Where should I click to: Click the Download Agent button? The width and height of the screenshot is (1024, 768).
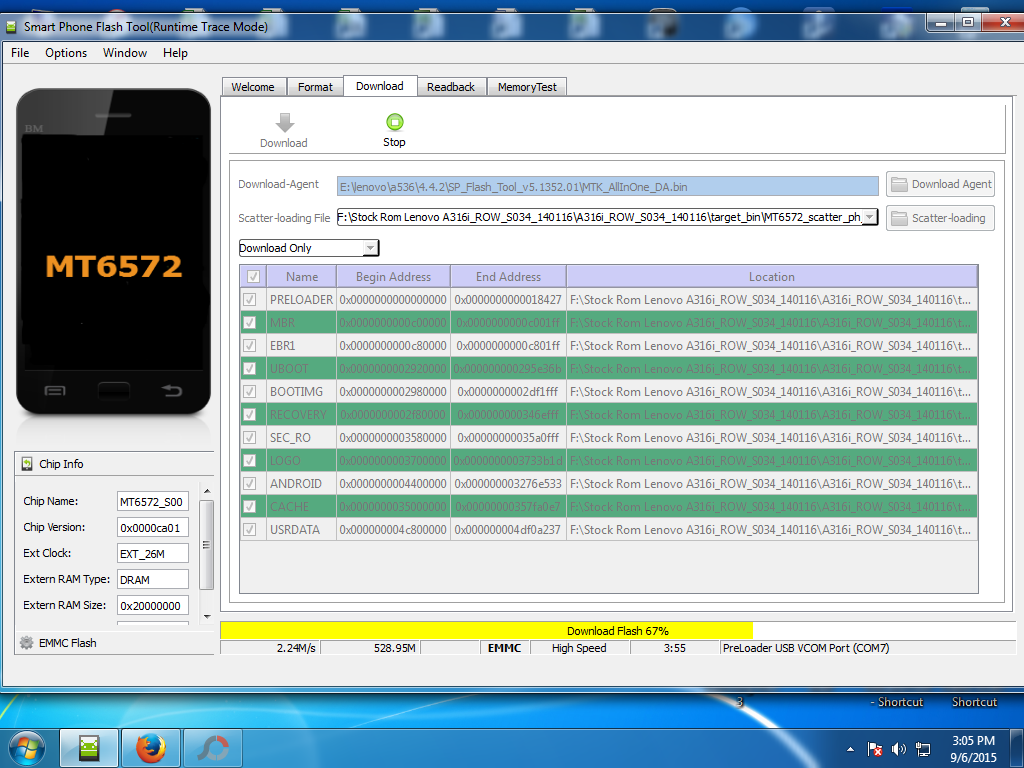tap(940, 184)
